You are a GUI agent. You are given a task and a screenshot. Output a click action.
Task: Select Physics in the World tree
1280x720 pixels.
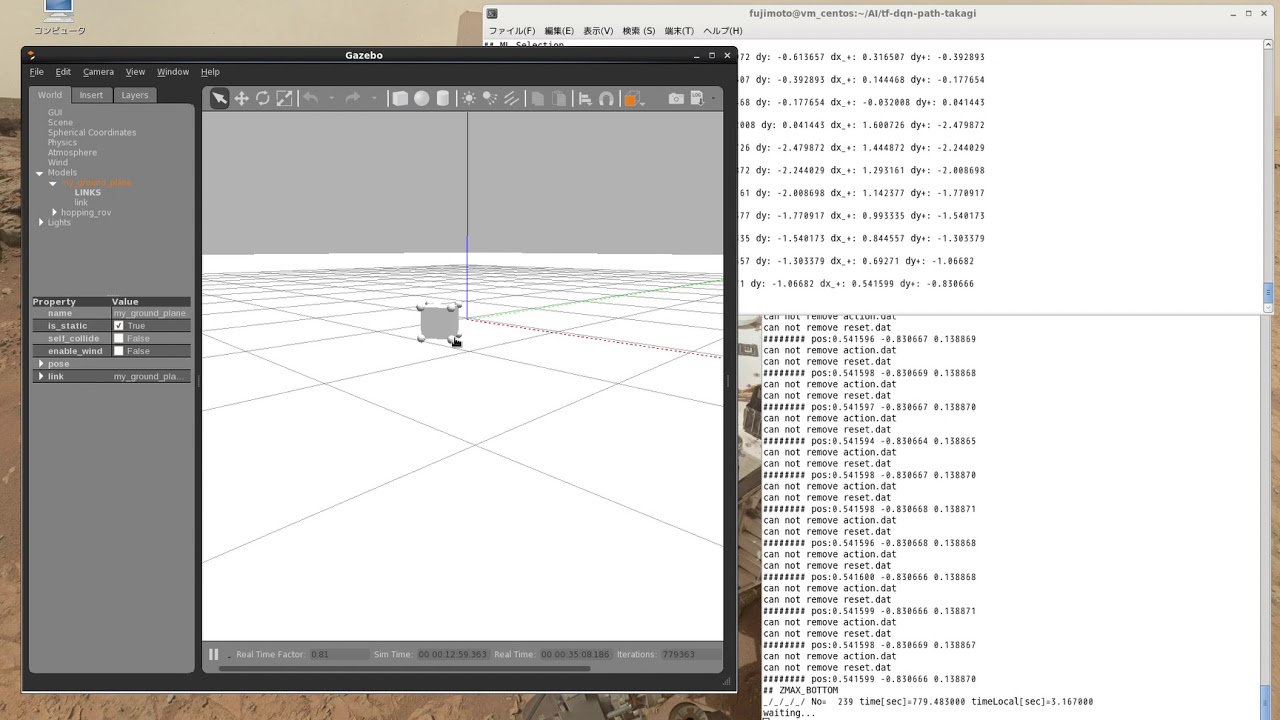coord(62,142)
